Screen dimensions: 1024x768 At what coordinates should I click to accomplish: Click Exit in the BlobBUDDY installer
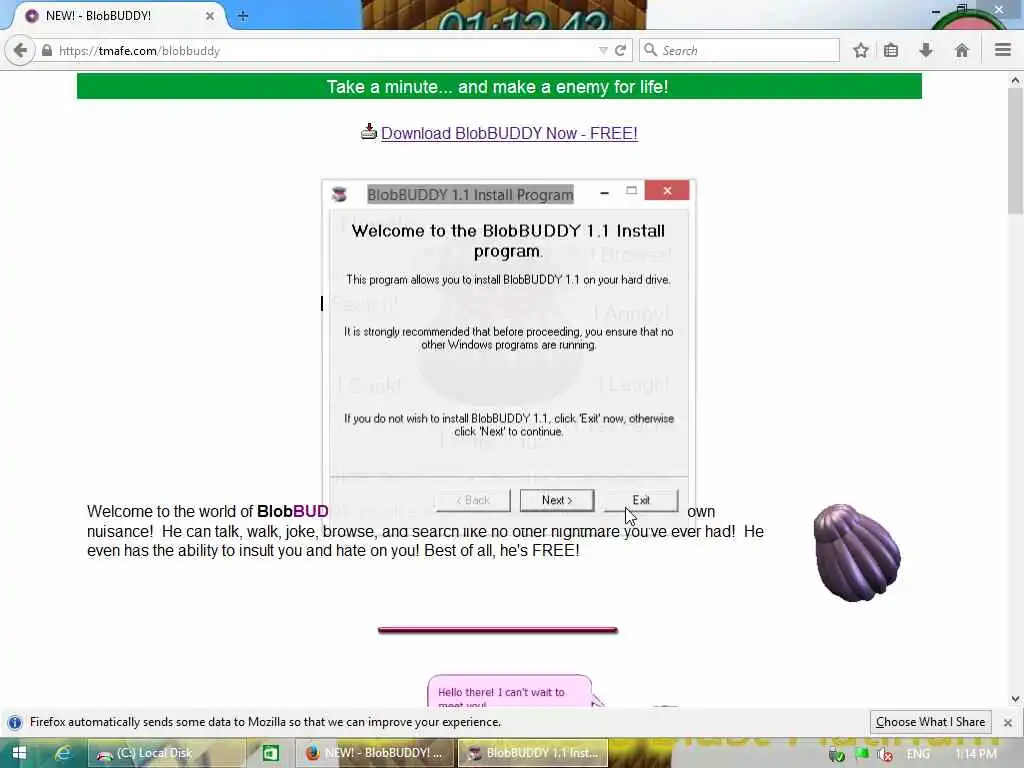click(641, 500)
